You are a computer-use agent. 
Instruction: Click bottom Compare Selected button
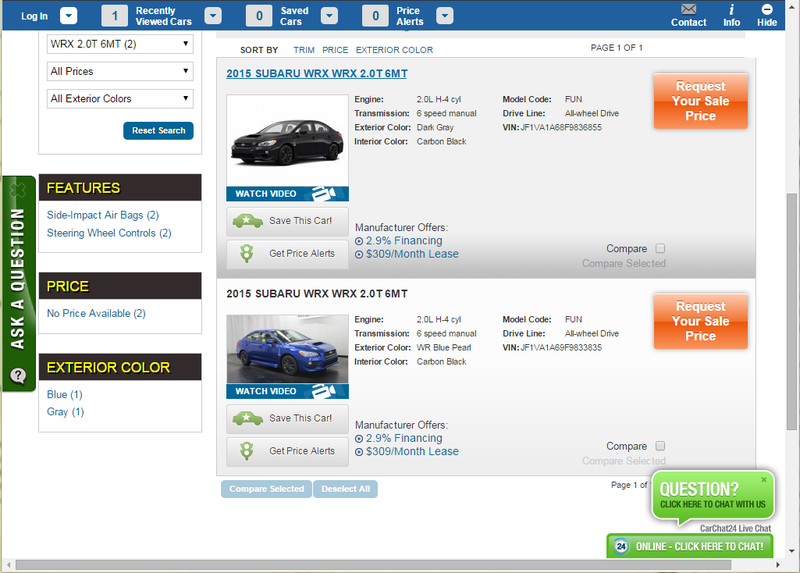pos(266,489)
